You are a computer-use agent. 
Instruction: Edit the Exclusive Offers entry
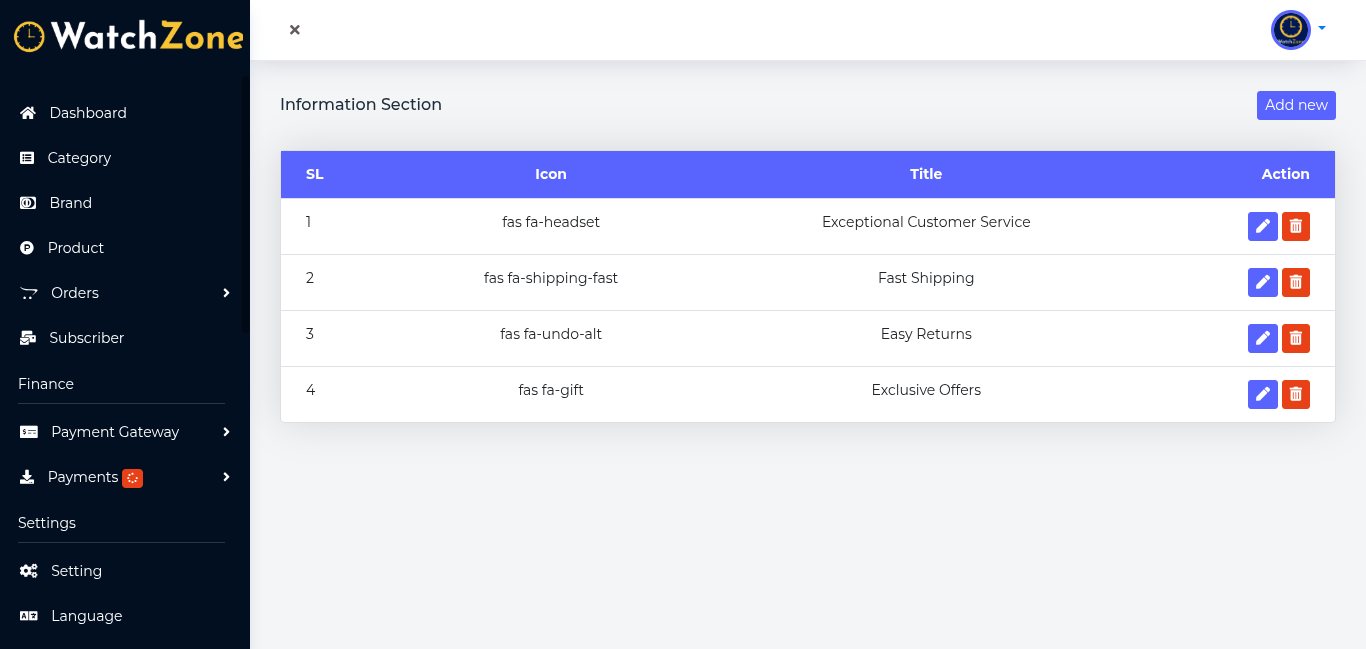click(1262, 395)
